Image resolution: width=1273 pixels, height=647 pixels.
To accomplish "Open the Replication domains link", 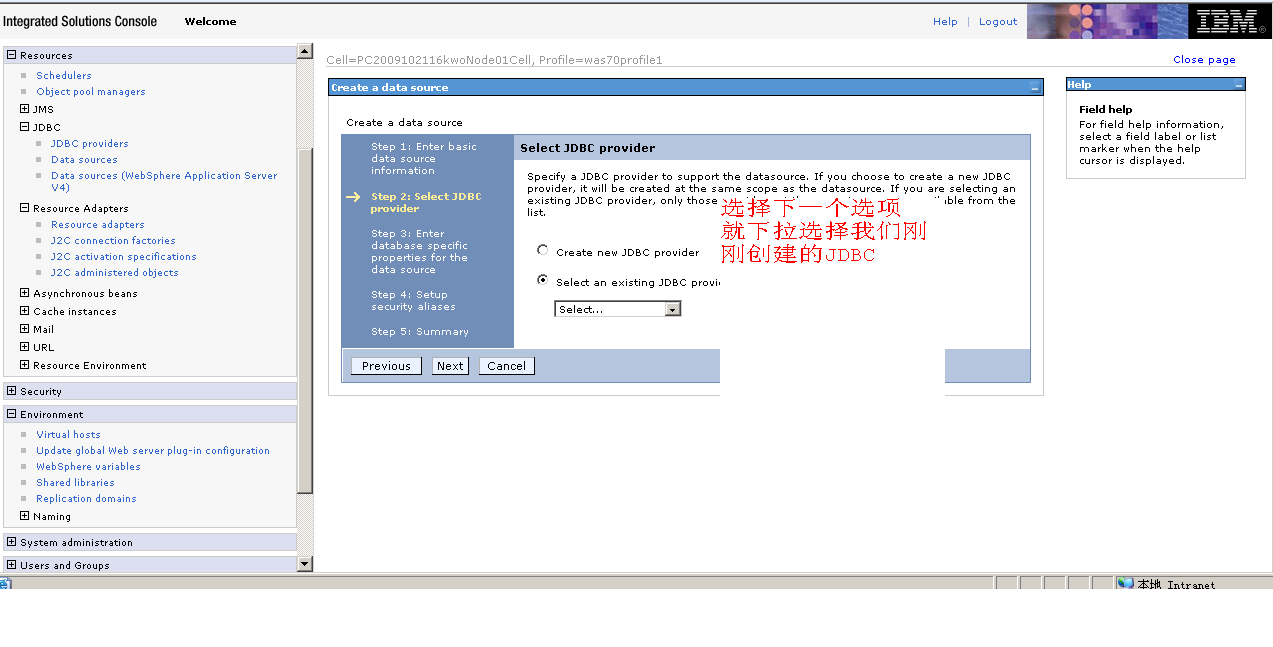I will [x=86, y=499].
